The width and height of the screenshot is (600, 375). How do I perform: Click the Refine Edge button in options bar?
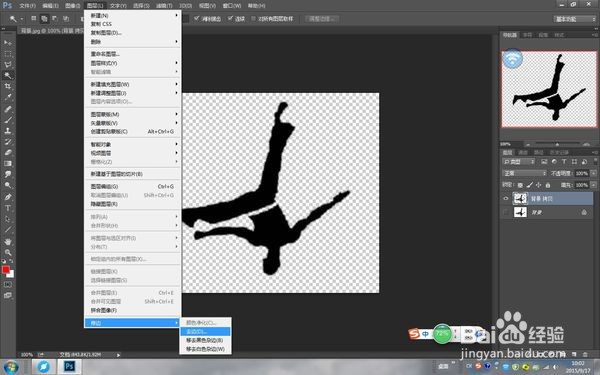[x=322, y=19]
